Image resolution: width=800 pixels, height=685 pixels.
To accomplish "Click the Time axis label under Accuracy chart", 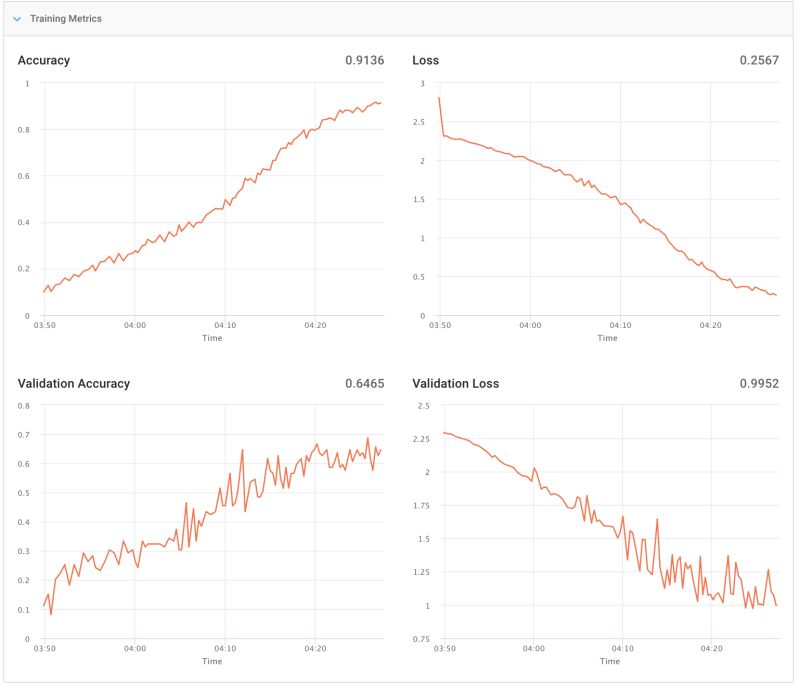I will pos(213,337).
